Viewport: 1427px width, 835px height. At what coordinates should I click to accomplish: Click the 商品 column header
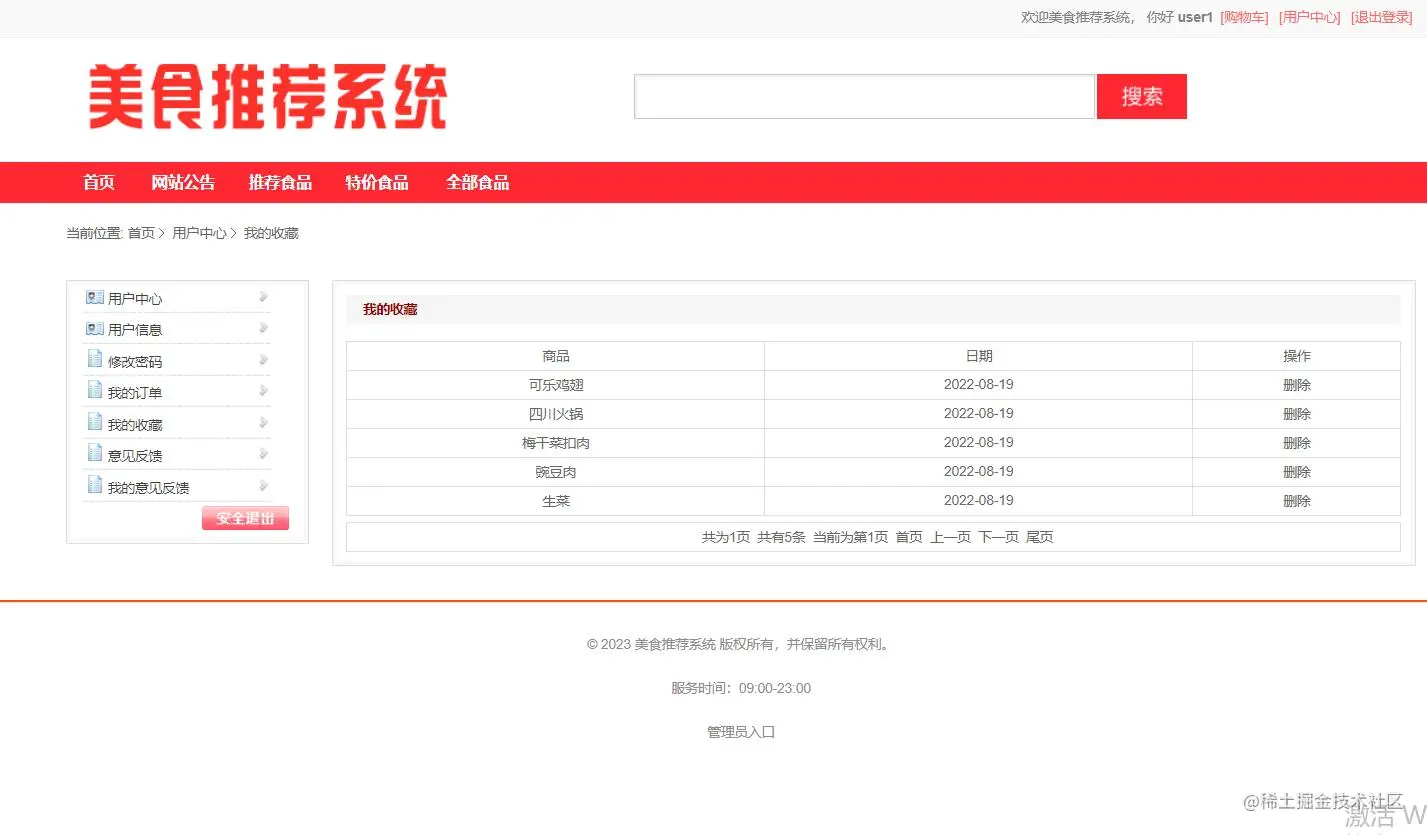point(556,356)
